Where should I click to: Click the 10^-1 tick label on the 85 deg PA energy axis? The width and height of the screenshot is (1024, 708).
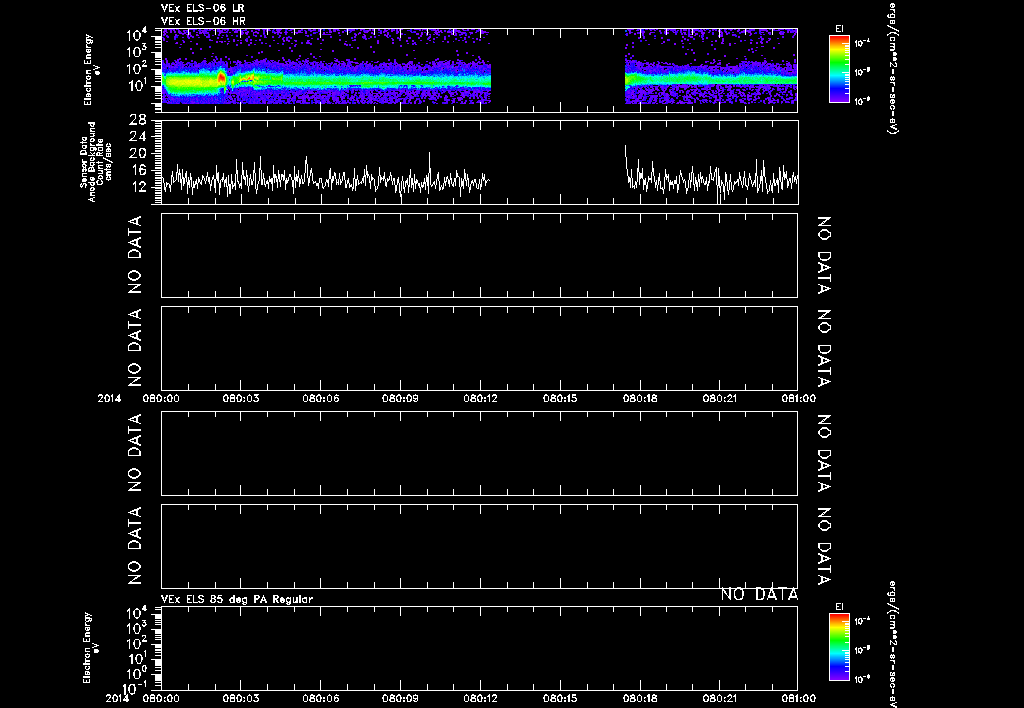coord(133,688)
